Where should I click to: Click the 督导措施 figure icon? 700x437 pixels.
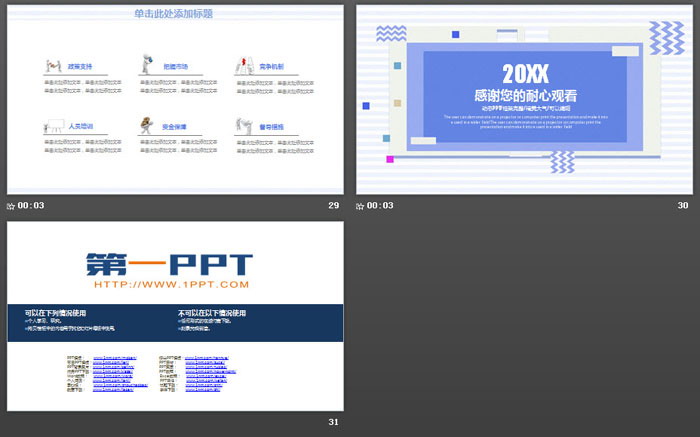pos(244,126)
